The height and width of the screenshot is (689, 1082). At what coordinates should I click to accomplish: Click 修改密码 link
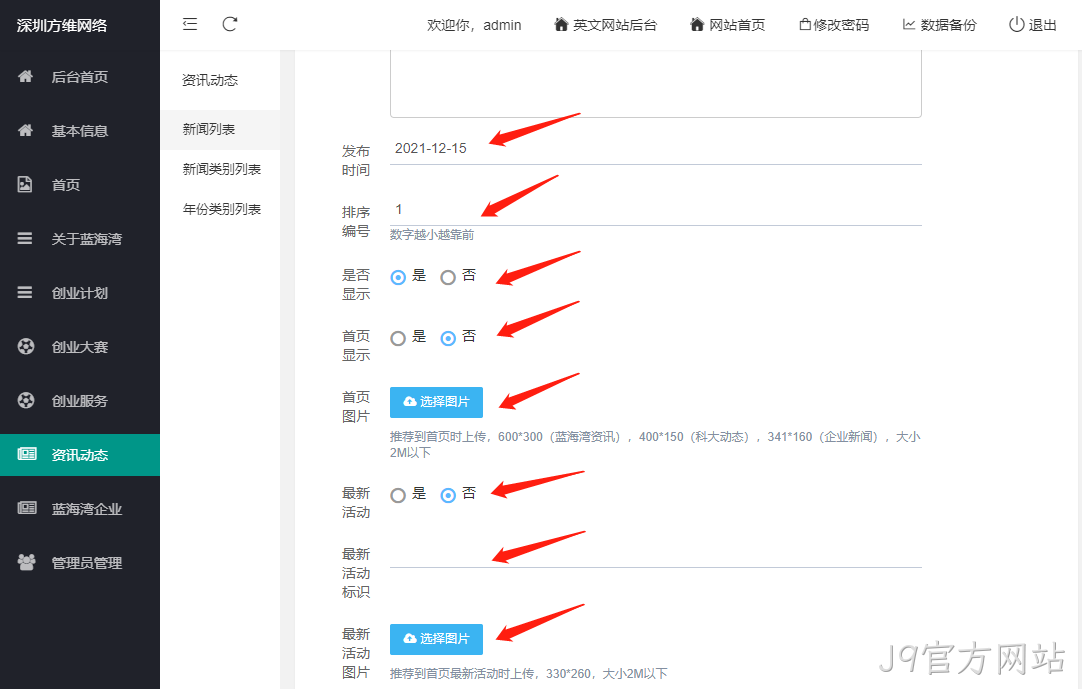click(834, 25)
